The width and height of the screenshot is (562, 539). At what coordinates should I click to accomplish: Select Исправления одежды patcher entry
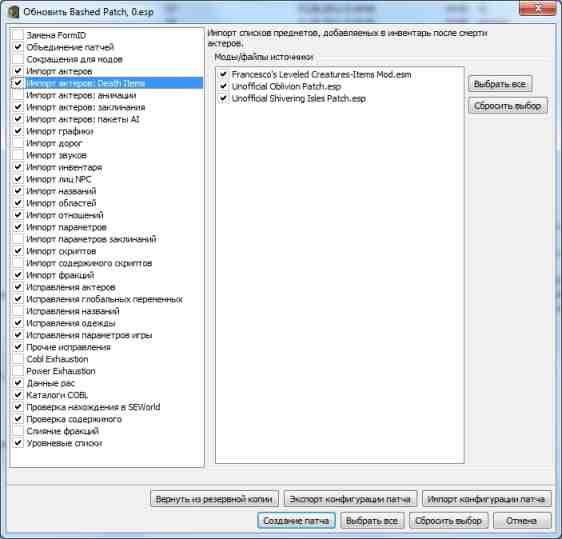[71, 323]
